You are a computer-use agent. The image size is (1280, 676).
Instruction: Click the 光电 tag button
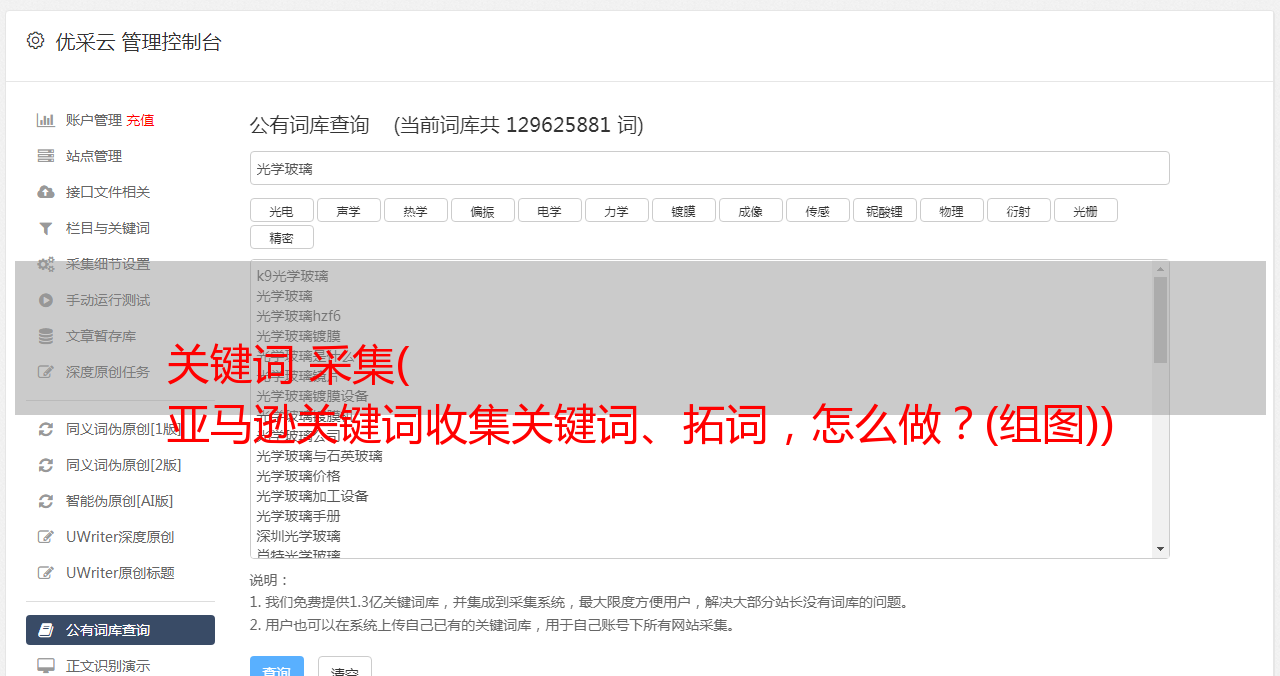pyautogui.click(x=281, y=210)
